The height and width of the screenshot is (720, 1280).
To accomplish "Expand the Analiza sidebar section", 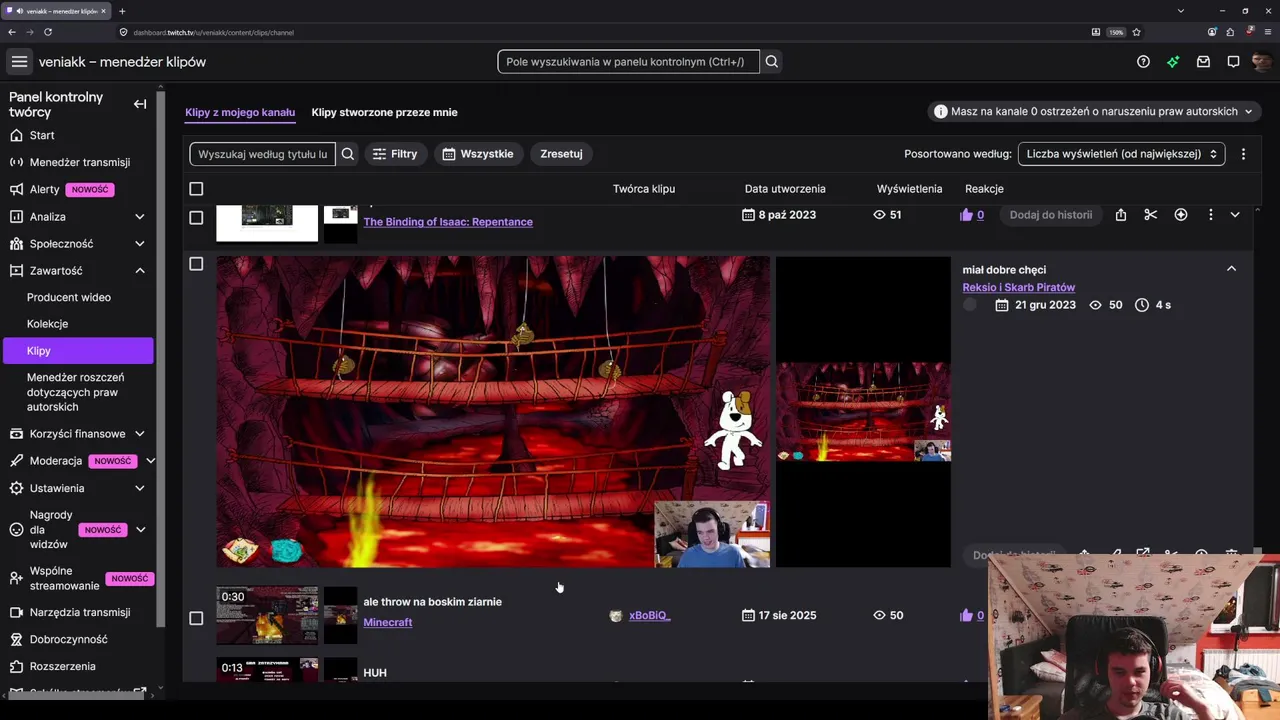I will click(x=140, y=217).
